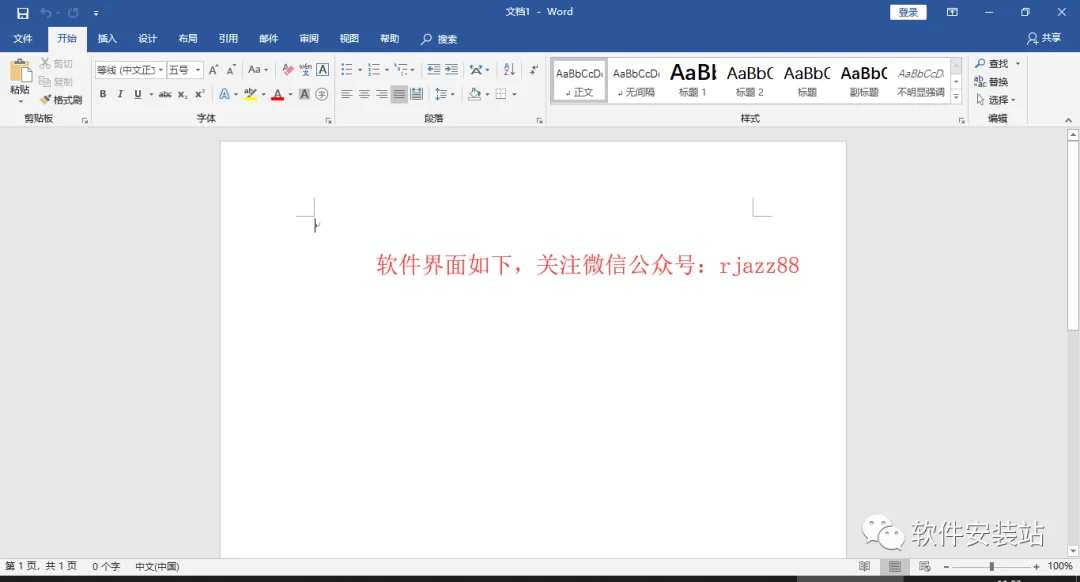The image size is (1080, 582).
Task: Open the font size (五号) dropdown
Action: [x=198, y=70]
